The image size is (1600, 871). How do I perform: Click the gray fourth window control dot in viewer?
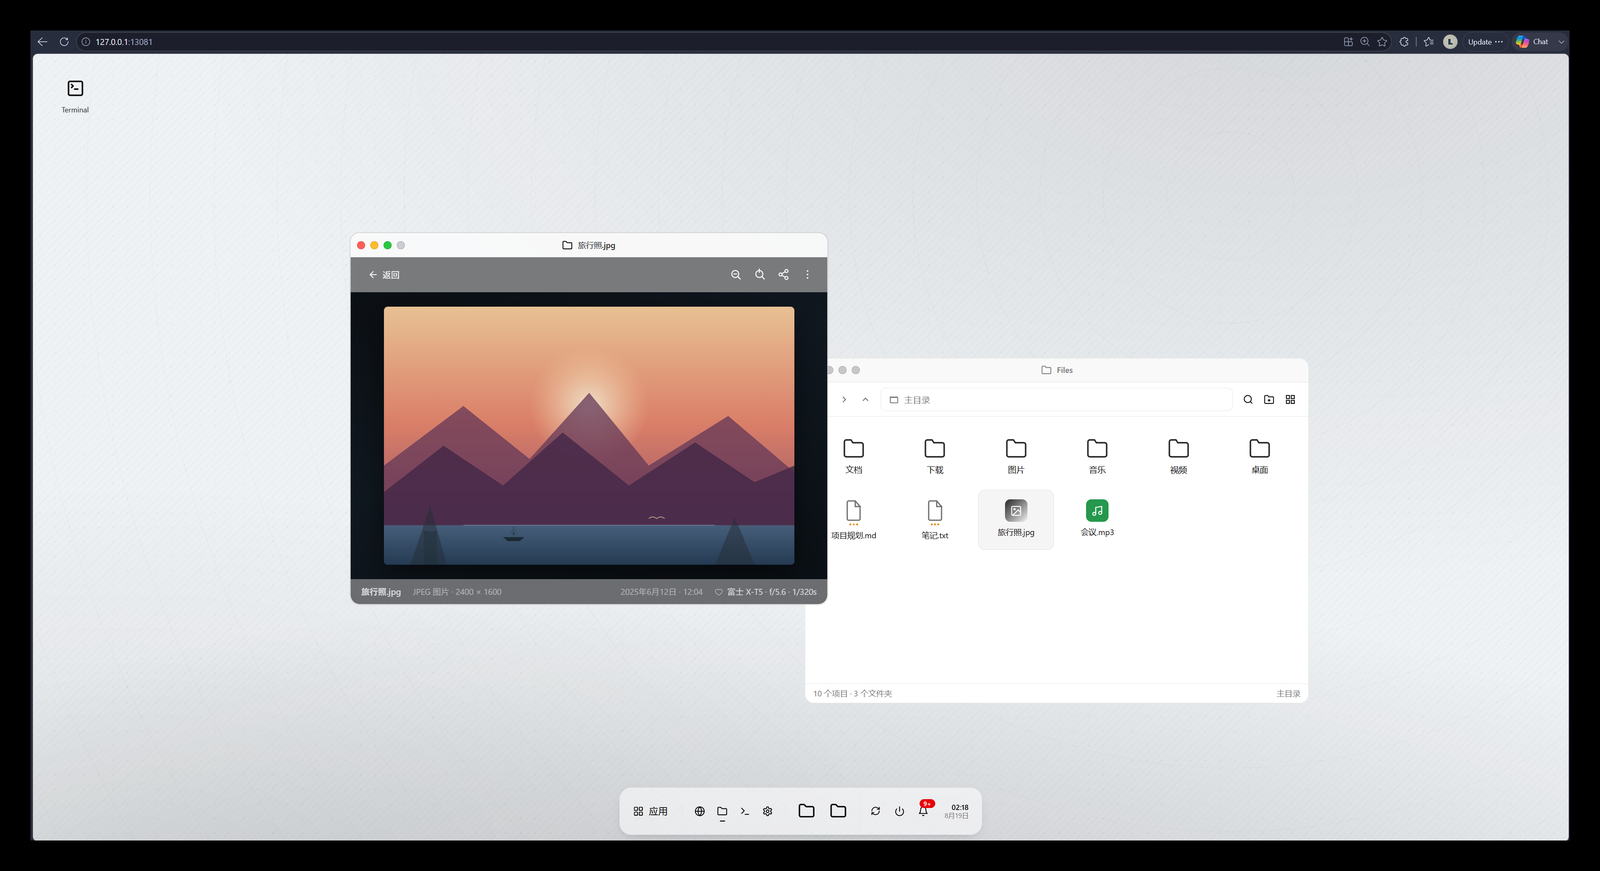[x=401, y=245]
